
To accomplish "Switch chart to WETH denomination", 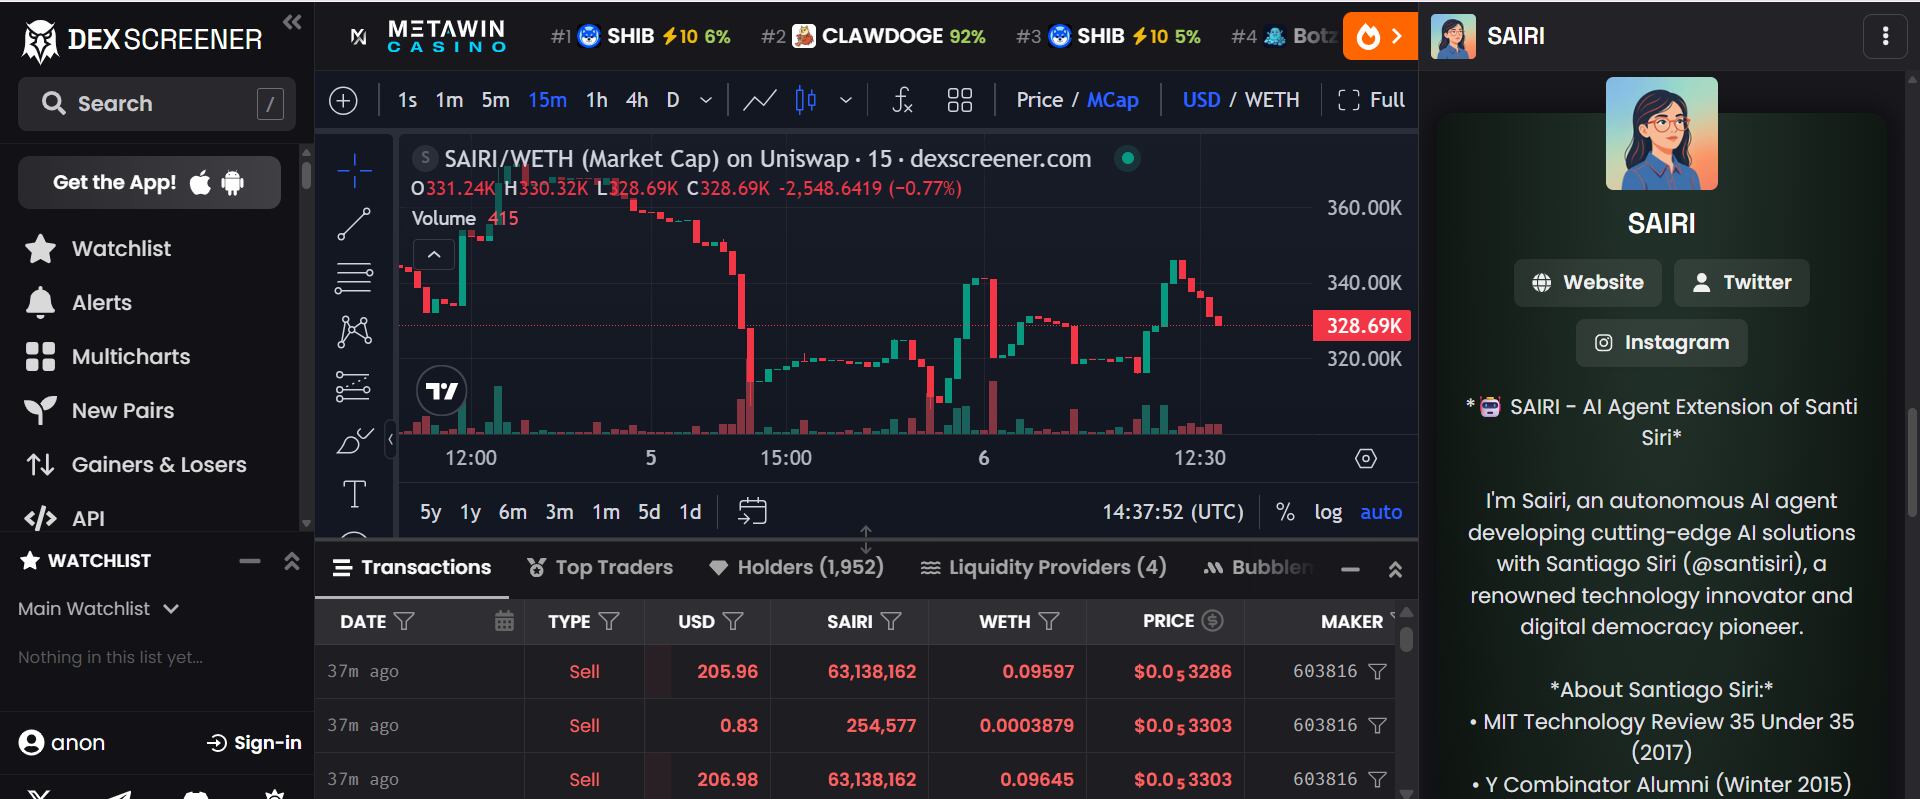I will (x=1271, y=100).
